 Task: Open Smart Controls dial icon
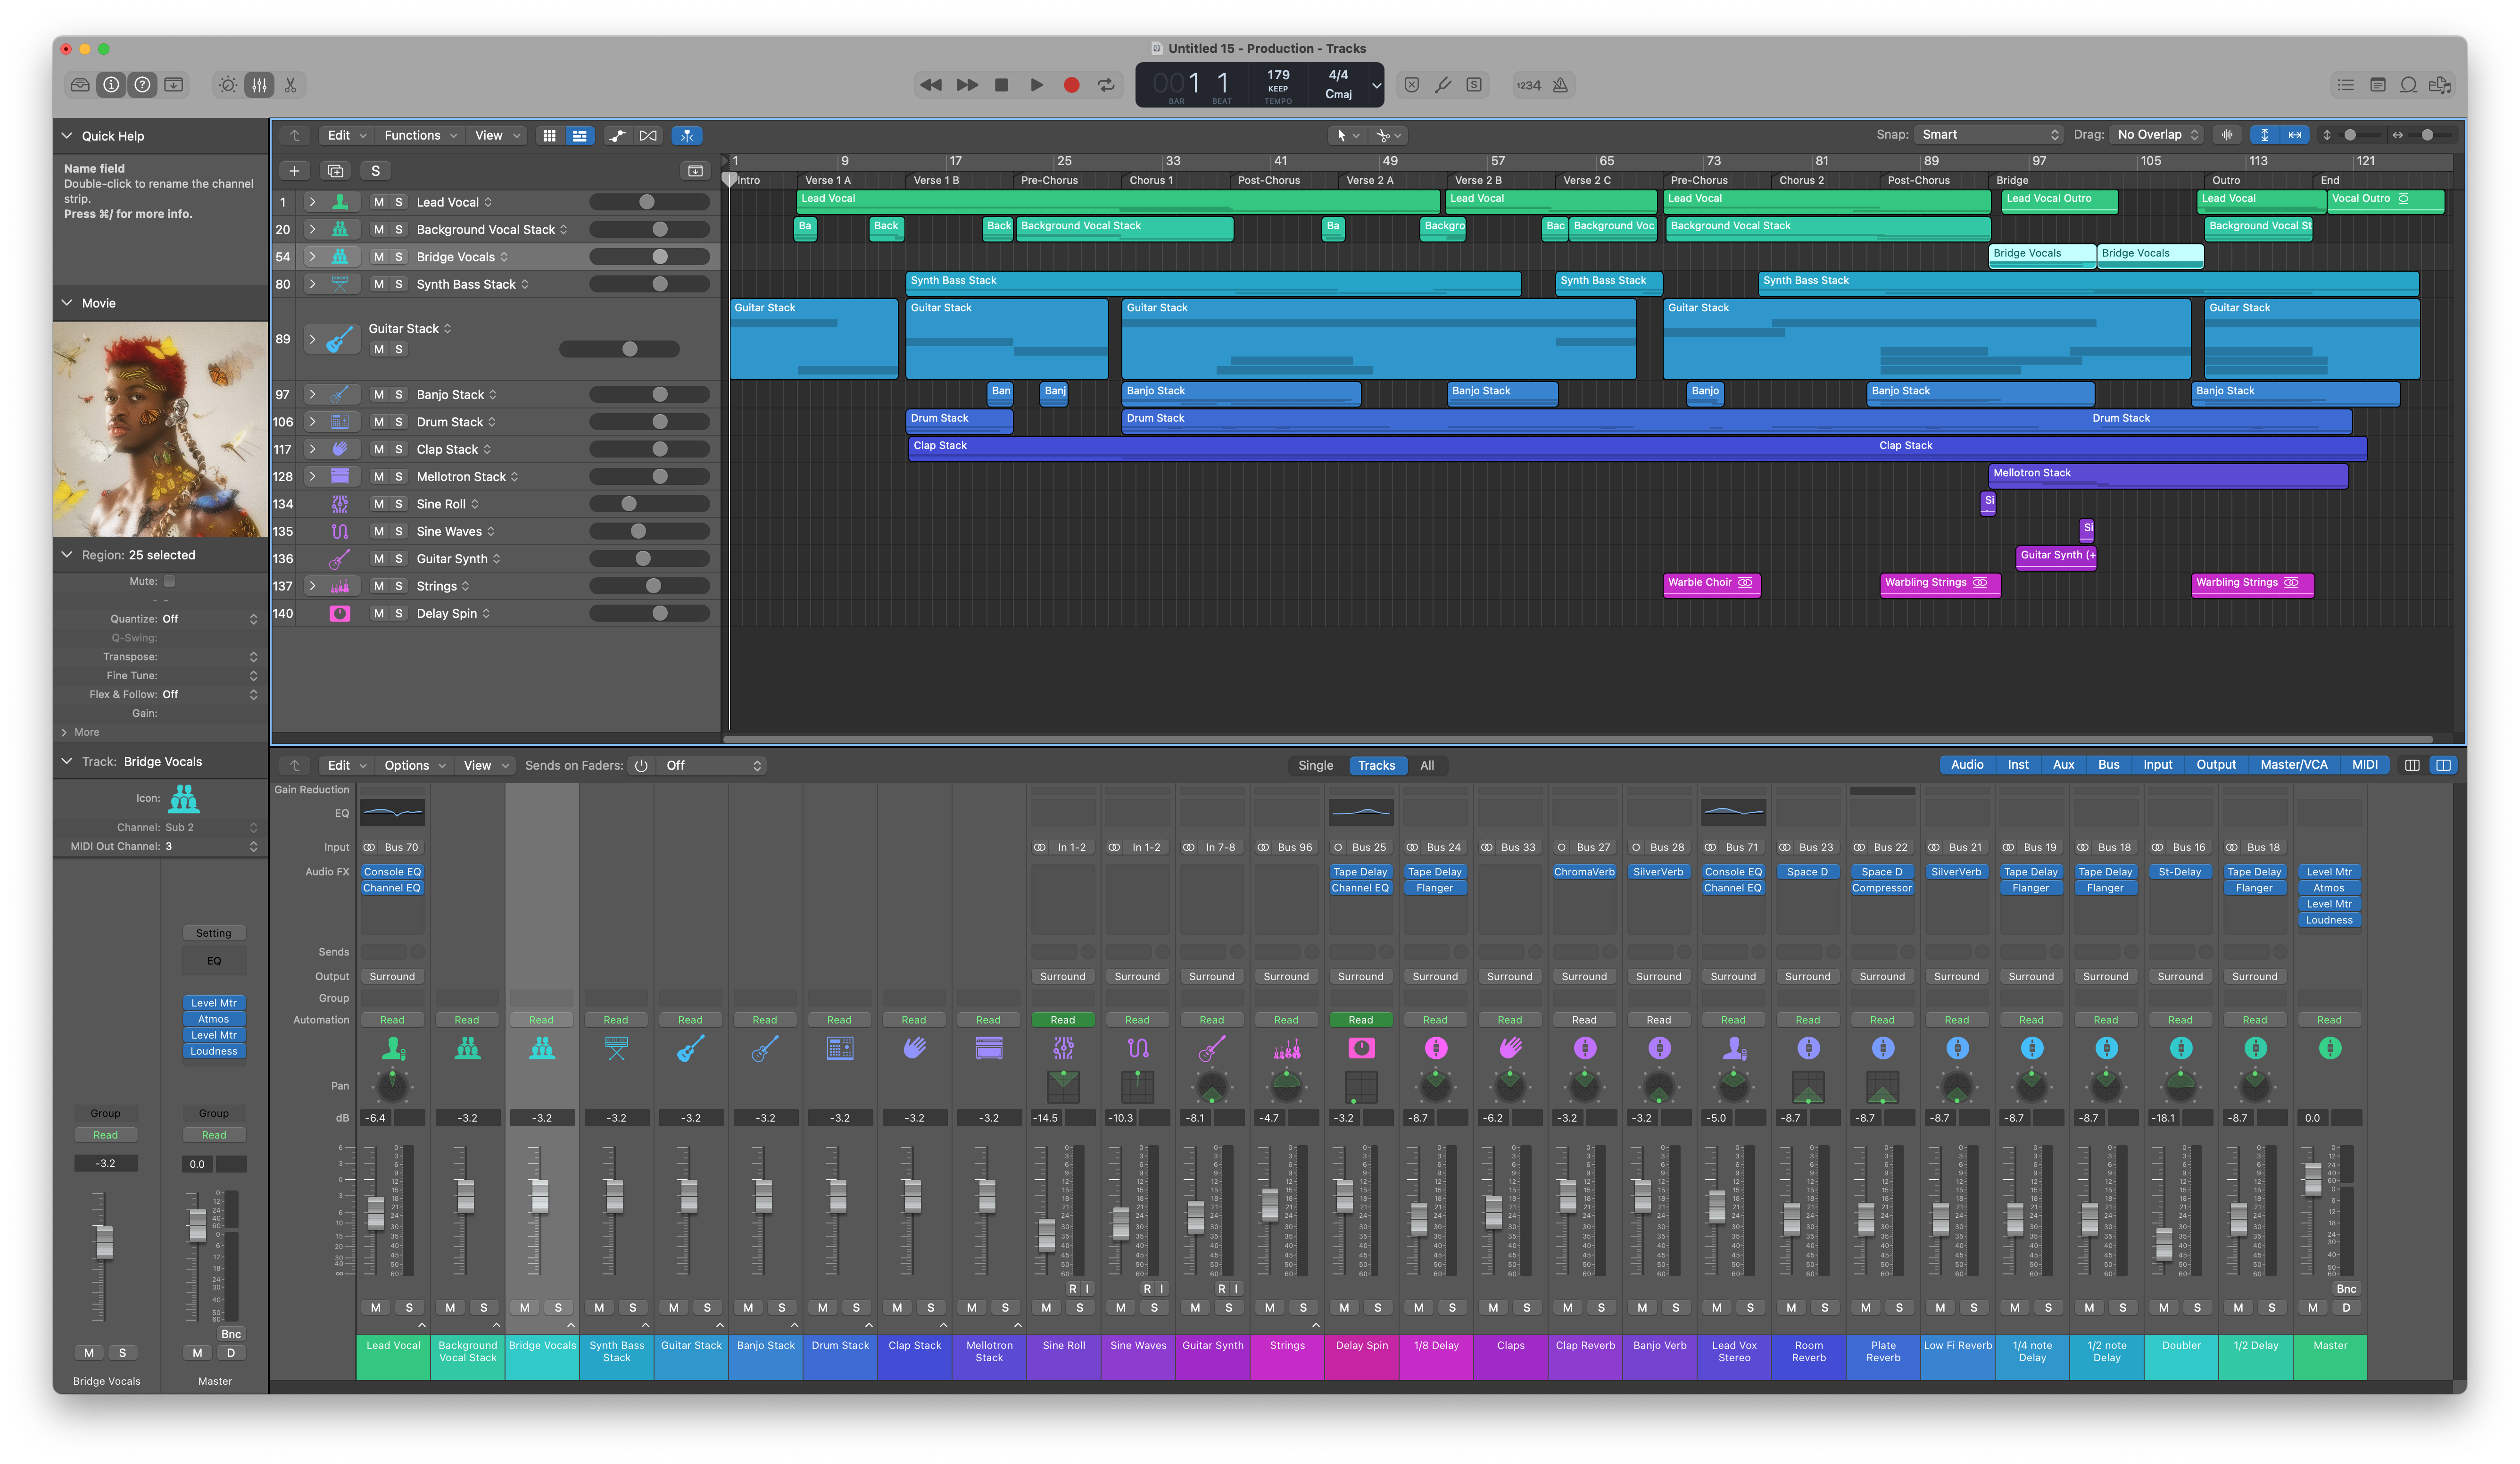[x=228, y=85]
